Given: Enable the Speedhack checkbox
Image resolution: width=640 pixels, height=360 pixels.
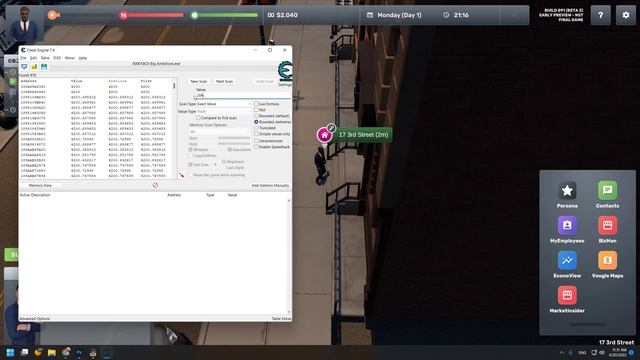Looking at the screenshot, I should click(256, 147).
